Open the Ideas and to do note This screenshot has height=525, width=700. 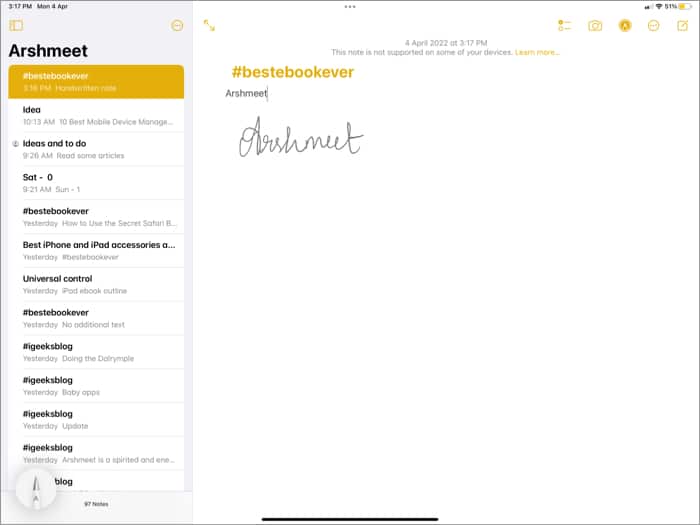point(96,149)
